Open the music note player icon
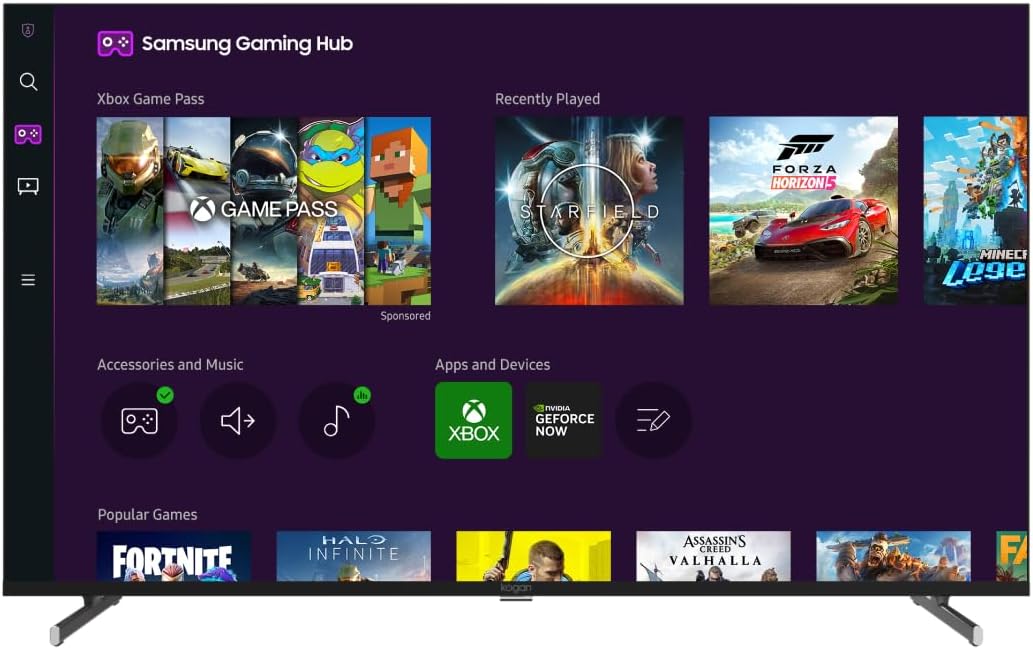This screenshot has height=649, width=1033. pos(336,421)
